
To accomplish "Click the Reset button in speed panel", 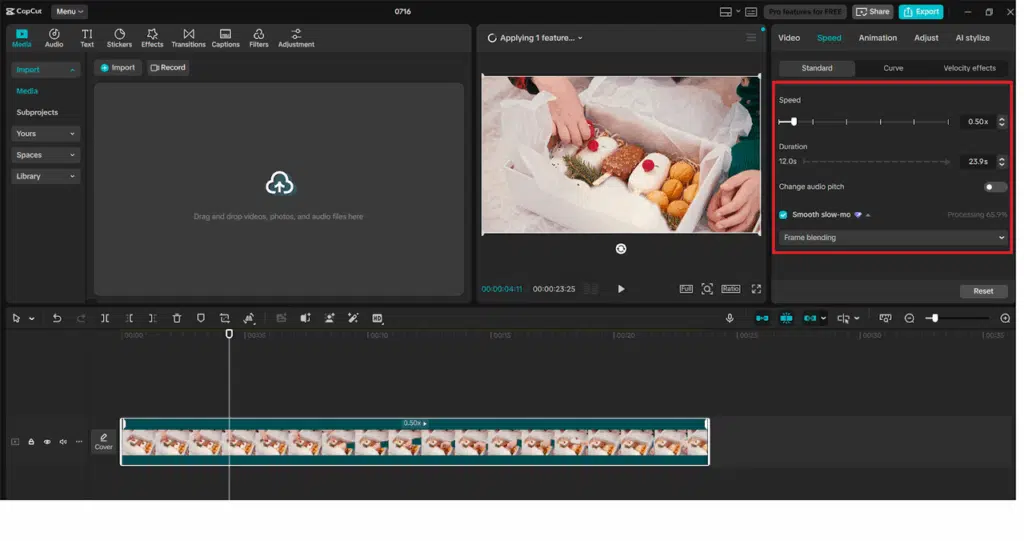I will [983, 291].
